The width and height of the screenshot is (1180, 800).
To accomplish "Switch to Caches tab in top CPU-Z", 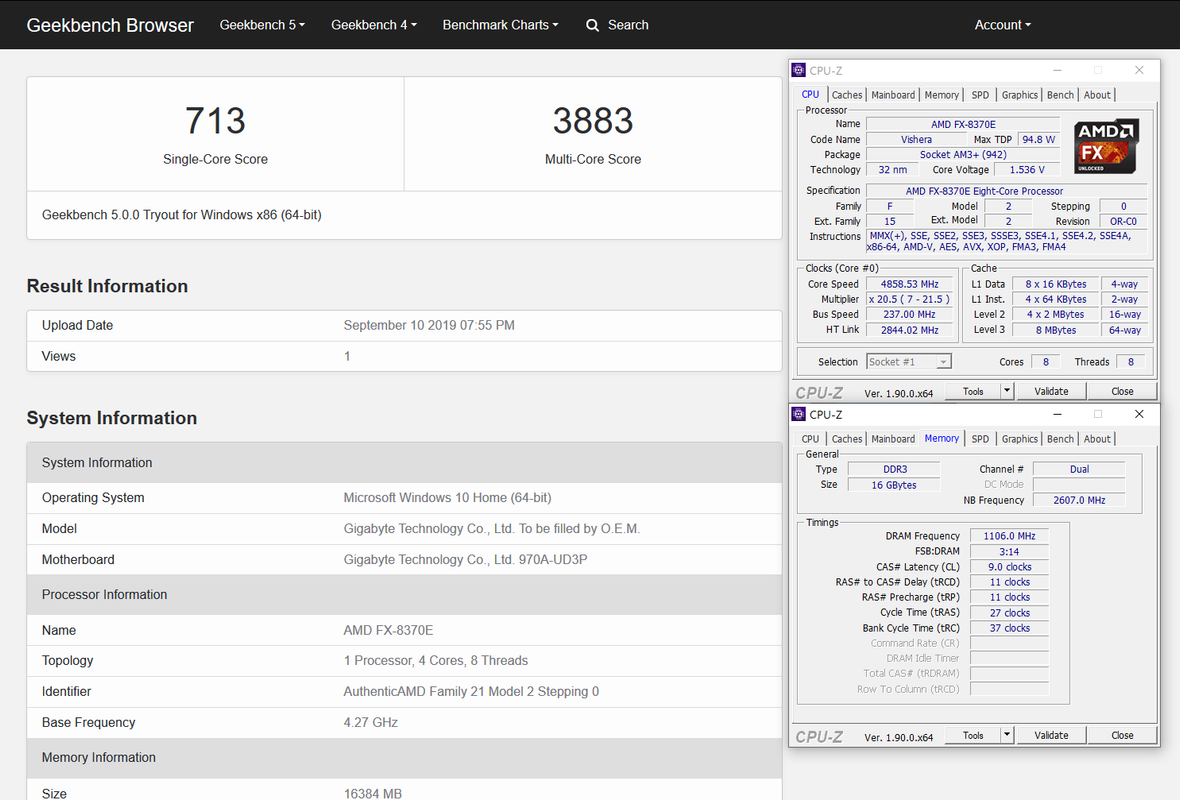I will [847, 95].
